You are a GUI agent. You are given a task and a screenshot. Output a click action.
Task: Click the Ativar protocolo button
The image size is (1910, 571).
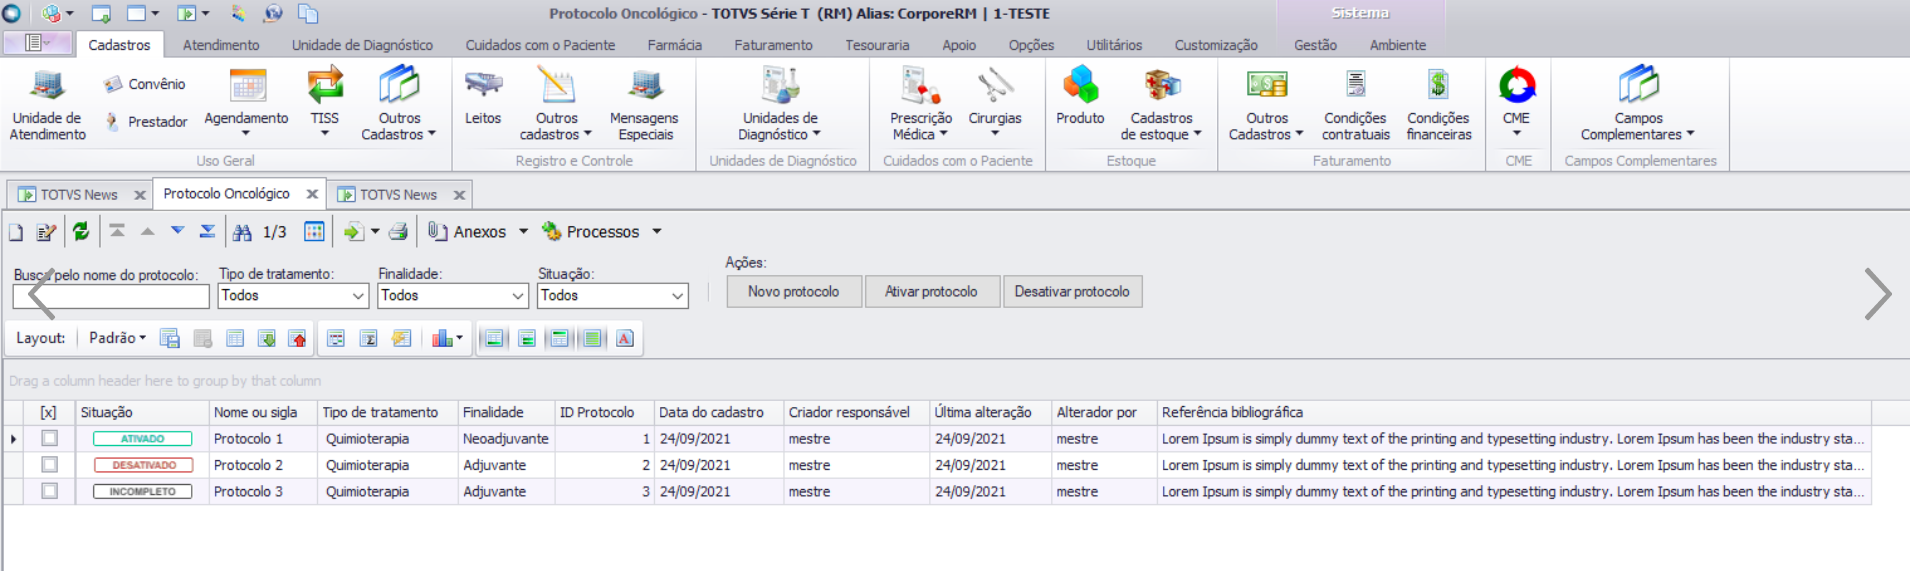(x=931, y=292)
